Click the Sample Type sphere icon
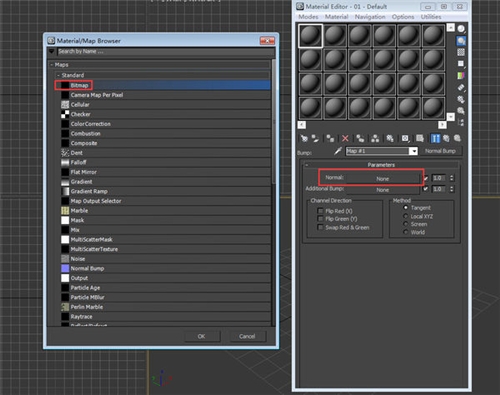Image resolution: width=500 pixels, height=395 pixels. click(461, 29)
